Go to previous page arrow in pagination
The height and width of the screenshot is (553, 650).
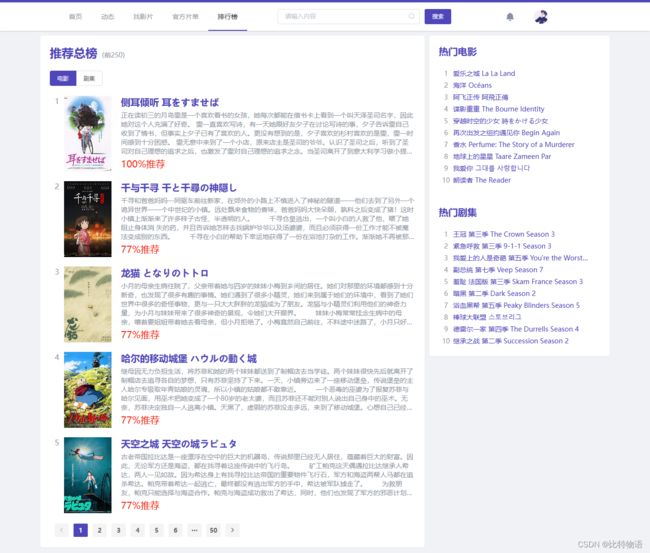(61, 530)
